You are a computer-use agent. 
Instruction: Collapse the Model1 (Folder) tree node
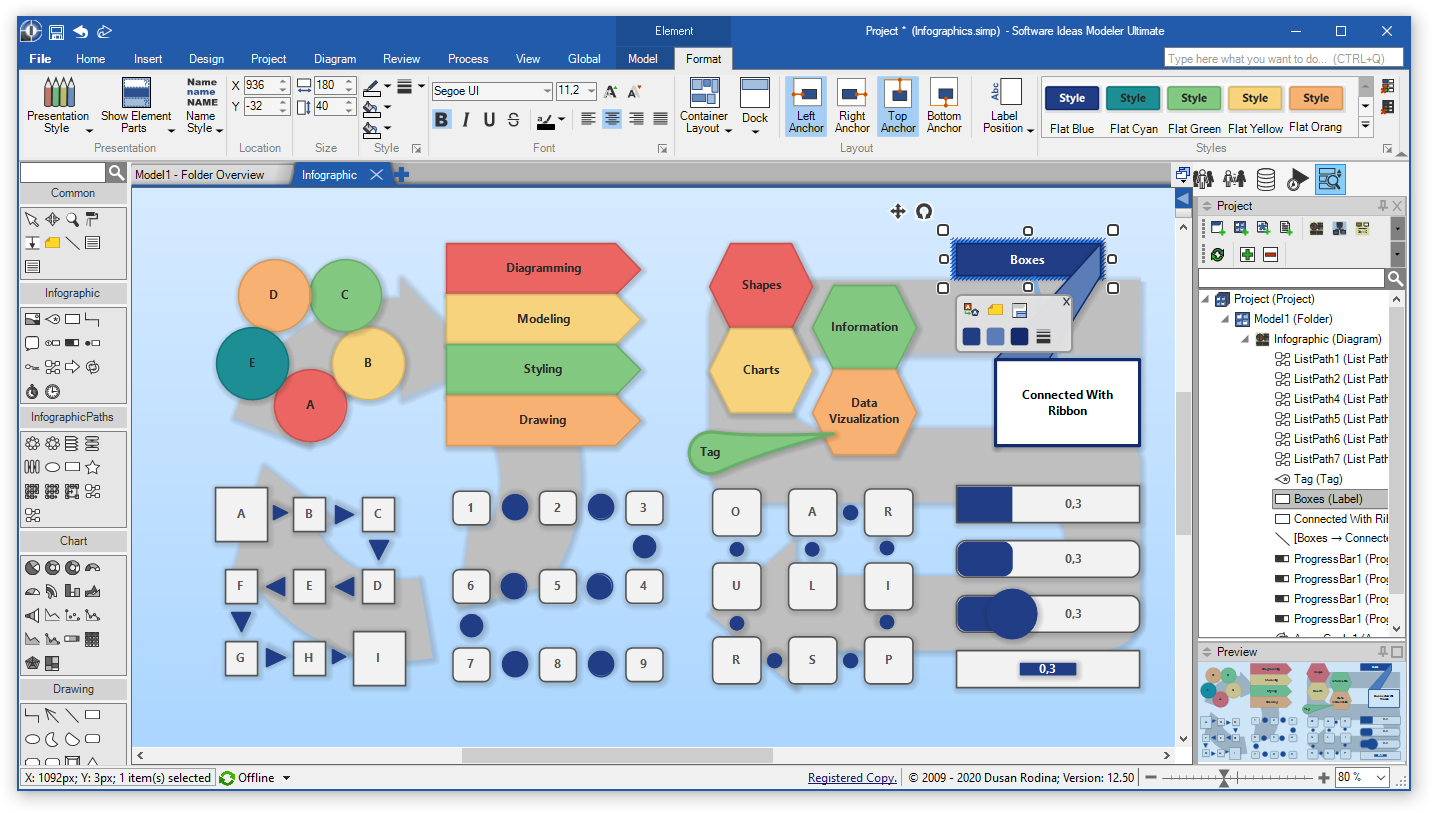[x=1224, y=319]
